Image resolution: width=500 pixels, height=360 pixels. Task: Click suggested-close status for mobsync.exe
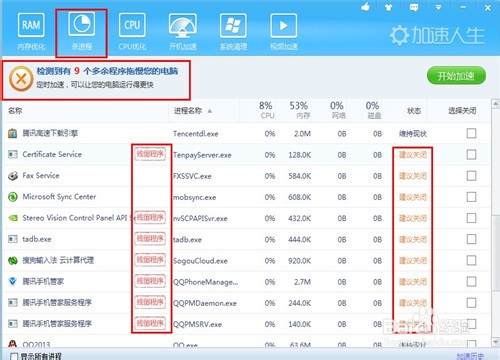tap(413, 197)
